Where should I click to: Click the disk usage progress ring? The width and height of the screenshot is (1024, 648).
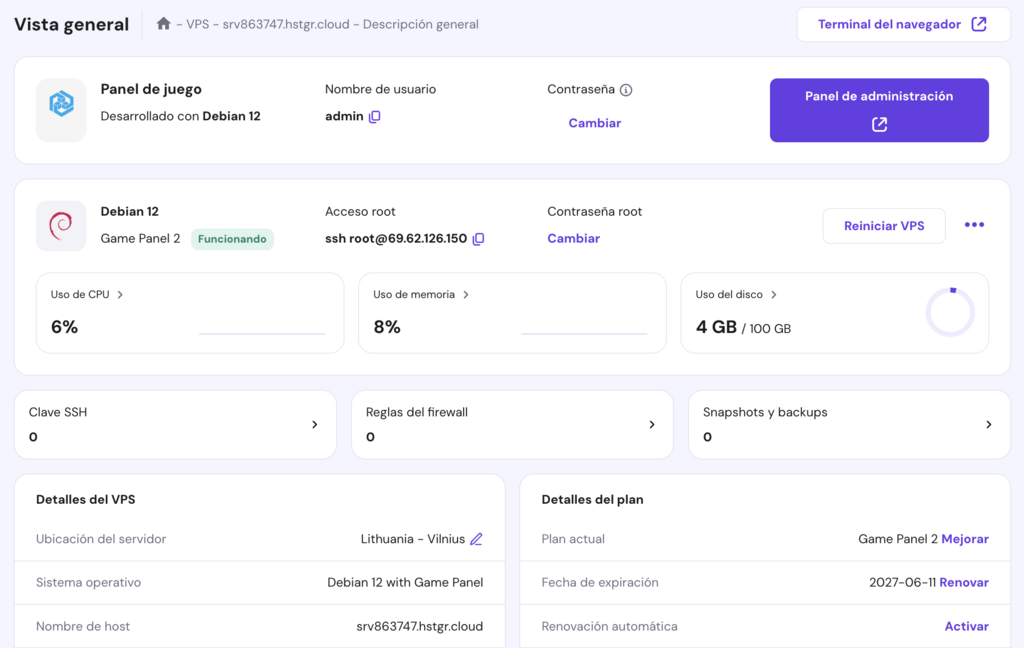point(950,311)
